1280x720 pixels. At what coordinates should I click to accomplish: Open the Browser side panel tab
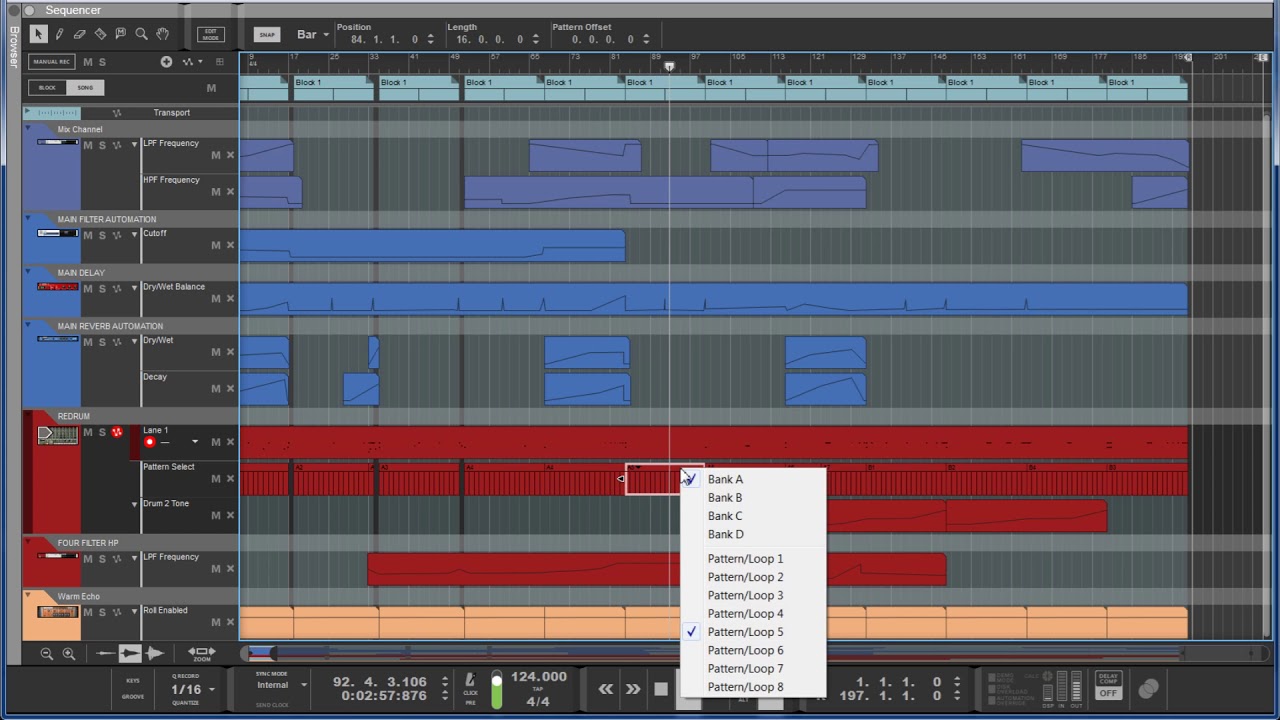(x=13, y=46)
